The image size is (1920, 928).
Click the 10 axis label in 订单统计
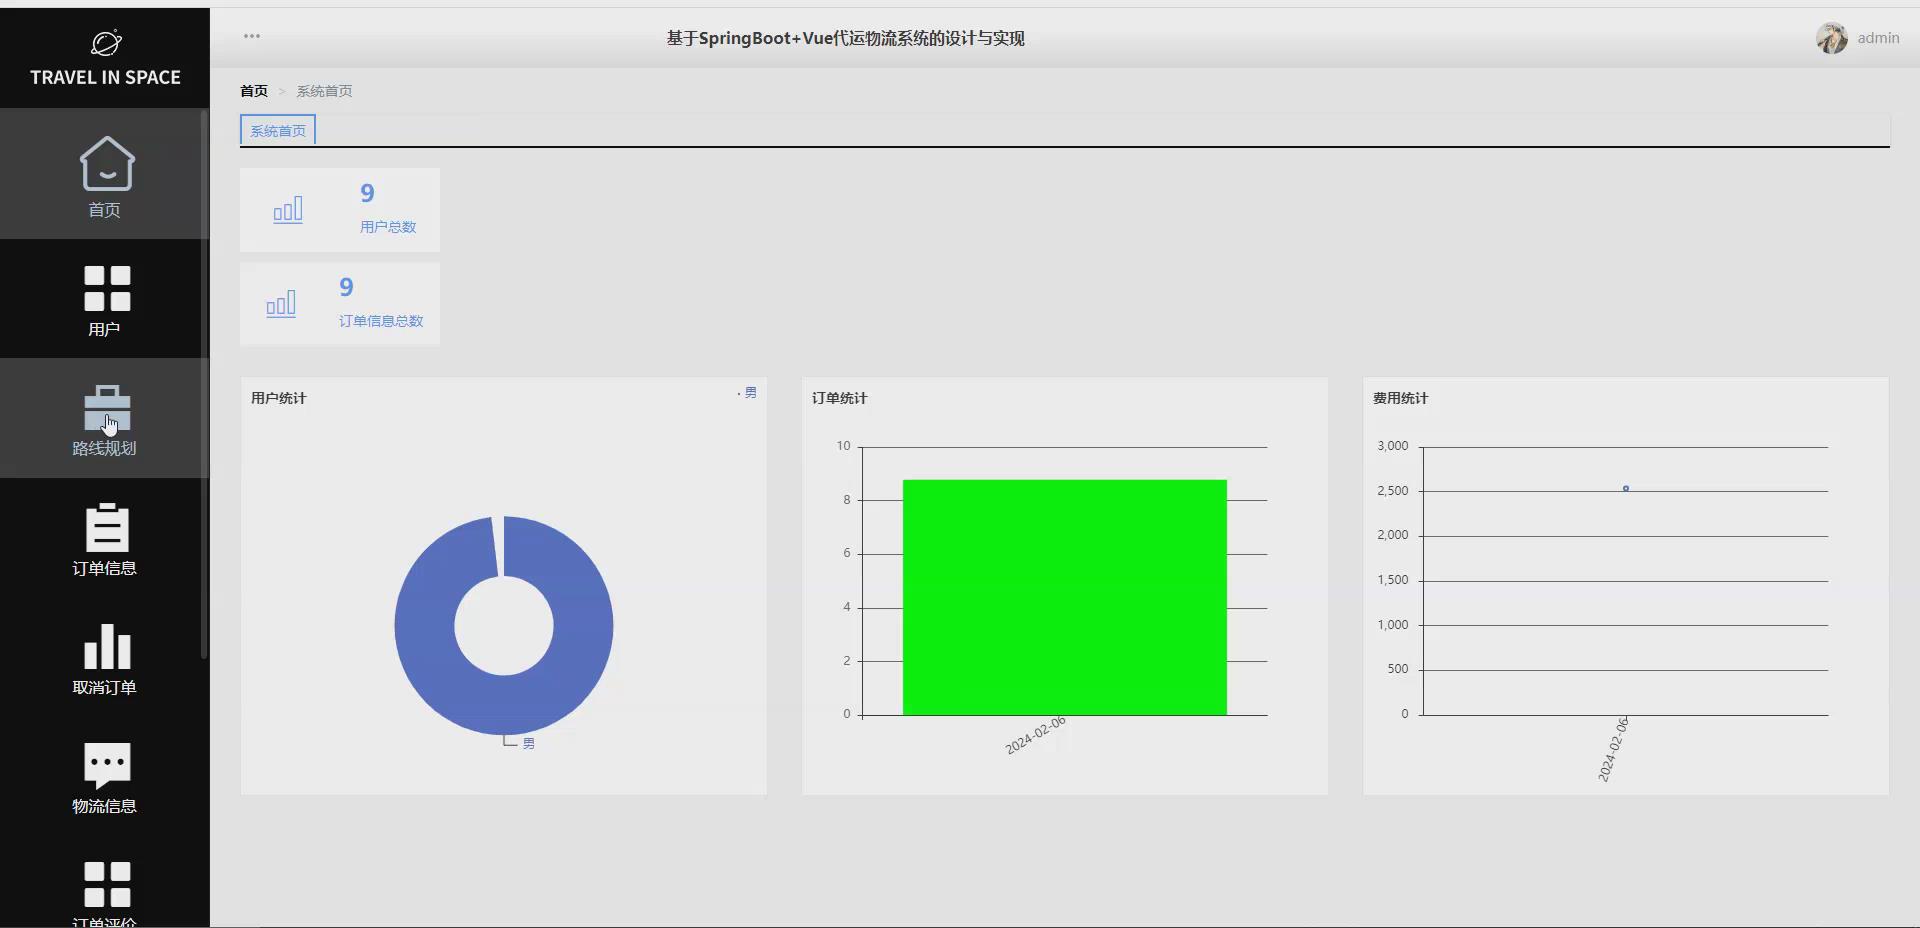[x=844, y=446]
